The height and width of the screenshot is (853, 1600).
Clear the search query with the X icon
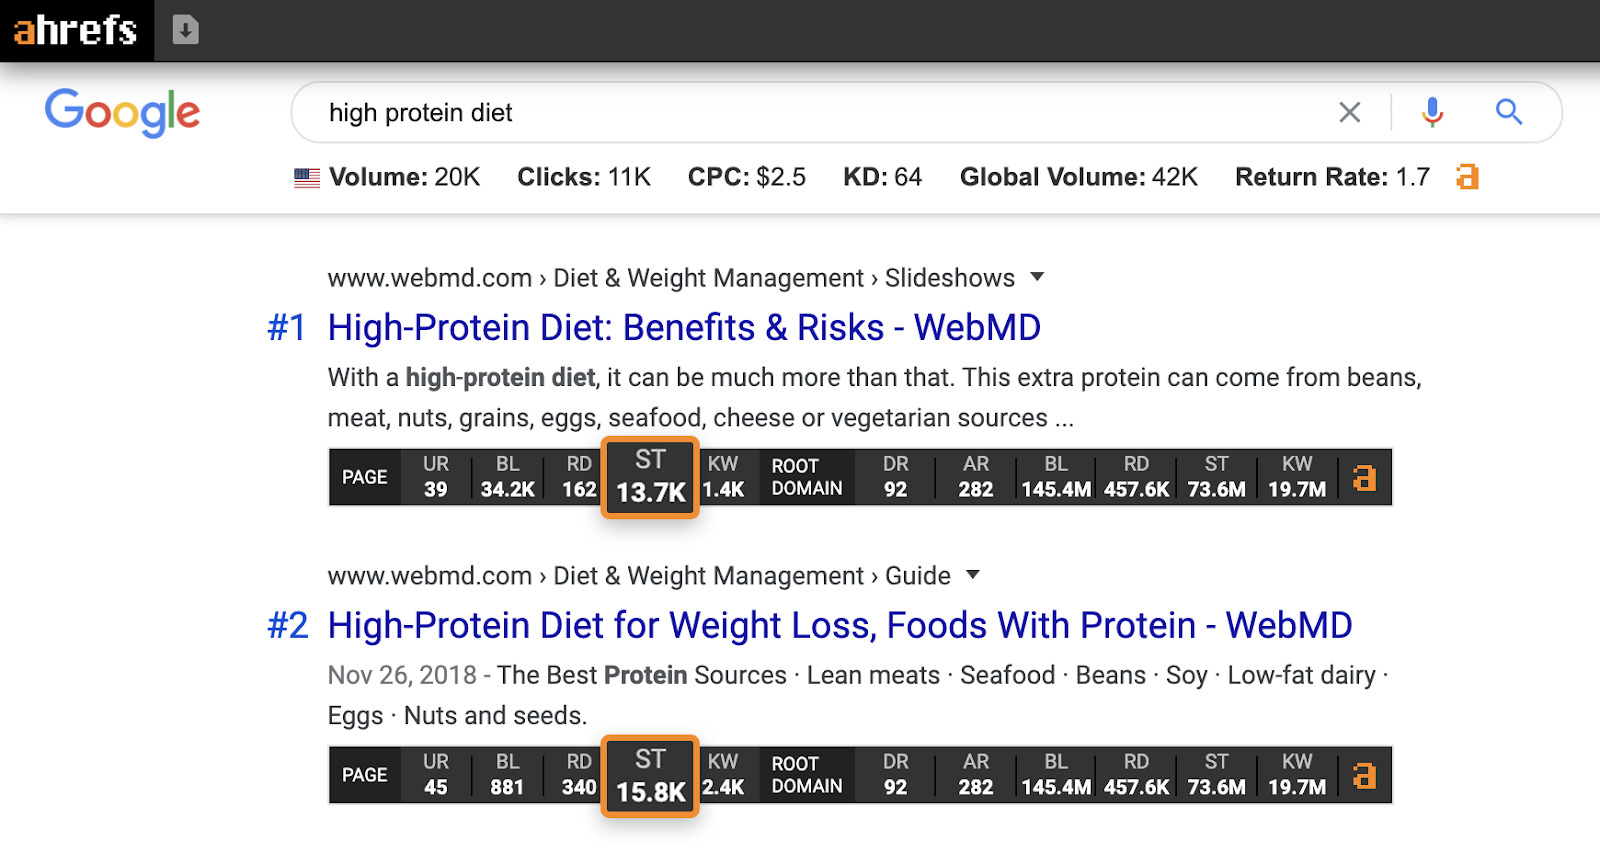(x=1350, y=112)
